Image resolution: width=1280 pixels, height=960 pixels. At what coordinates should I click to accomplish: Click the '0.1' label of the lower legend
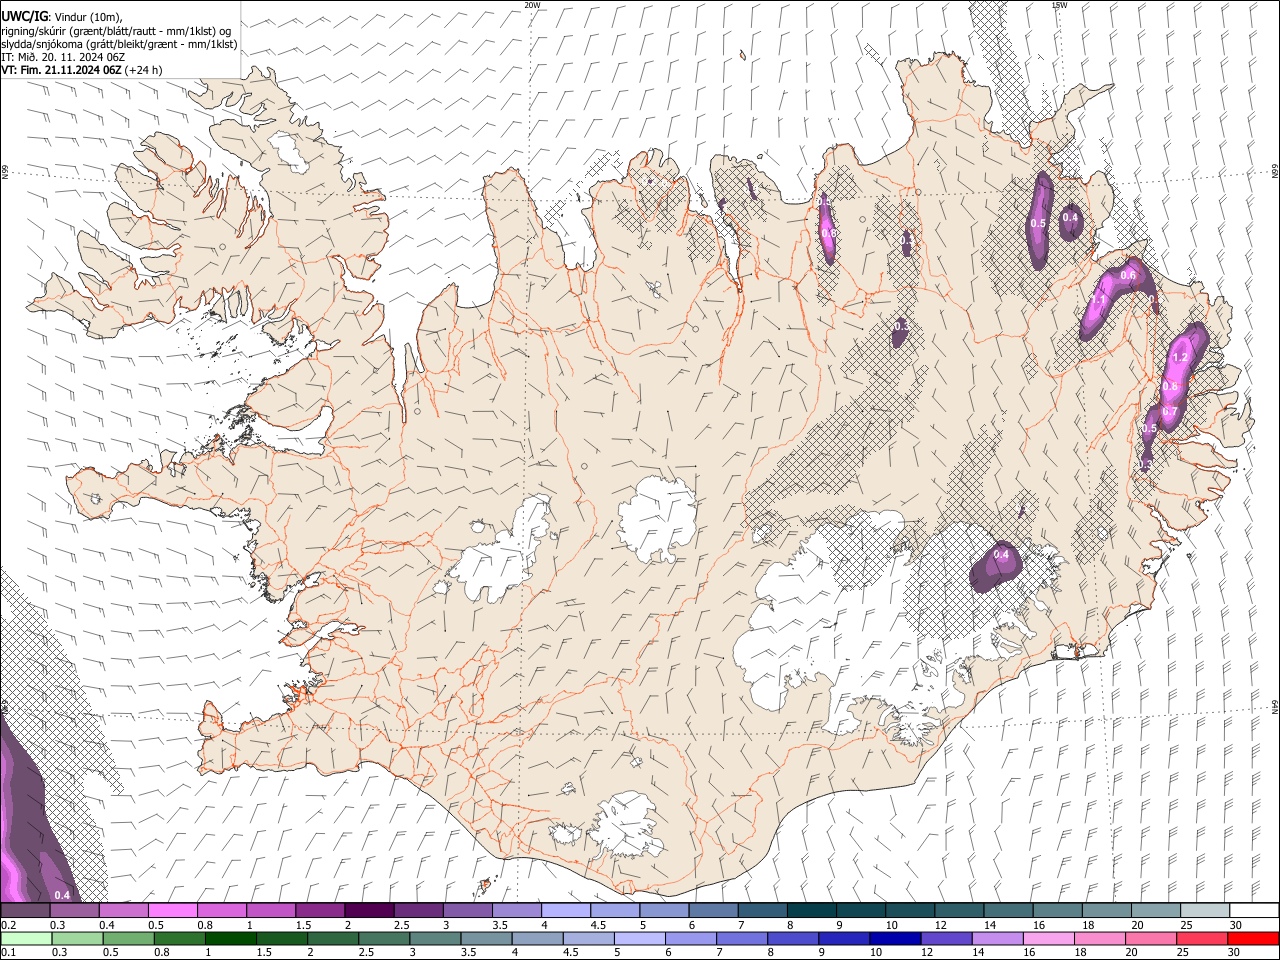coord(7,952)
